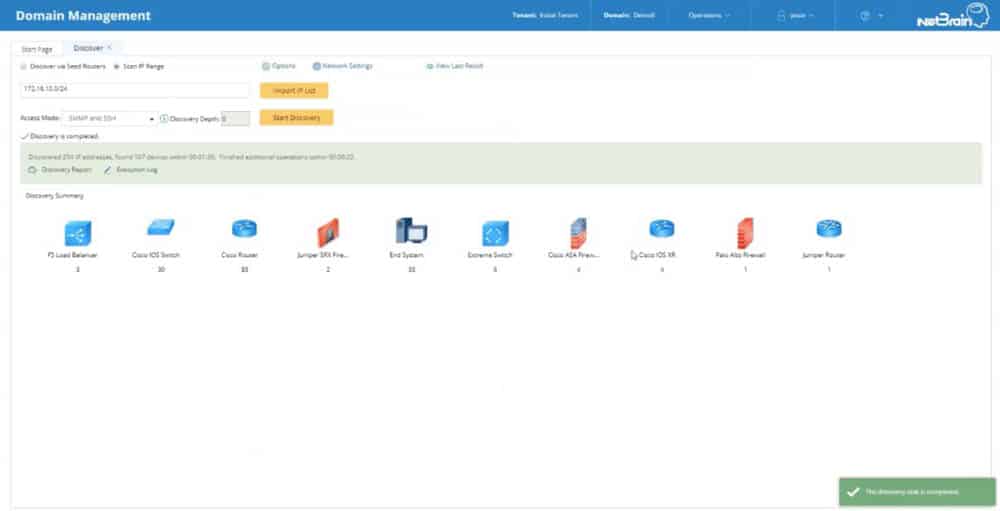Click the discovery completed notification toast
This screenshot has height=511, width=1000.
(917, 492)
